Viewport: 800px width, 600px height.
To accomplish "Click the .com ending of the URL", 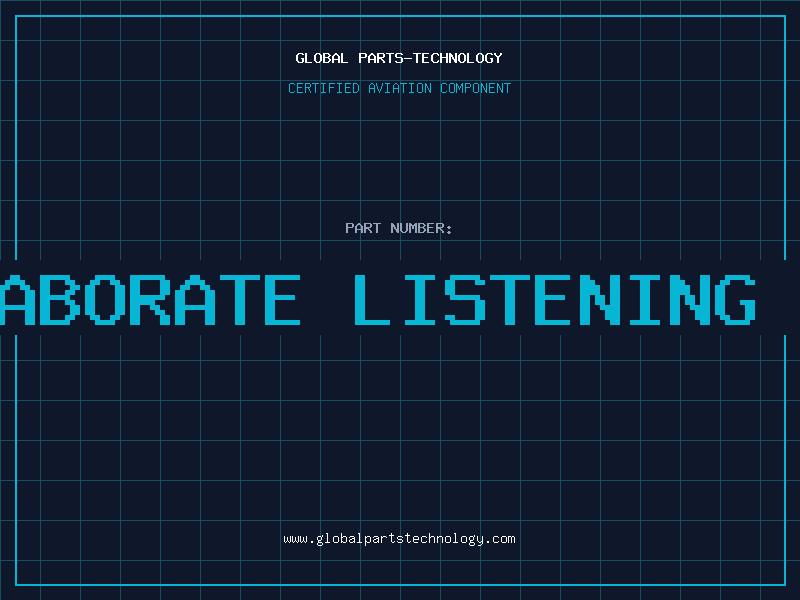I will (x=499, y=539).
